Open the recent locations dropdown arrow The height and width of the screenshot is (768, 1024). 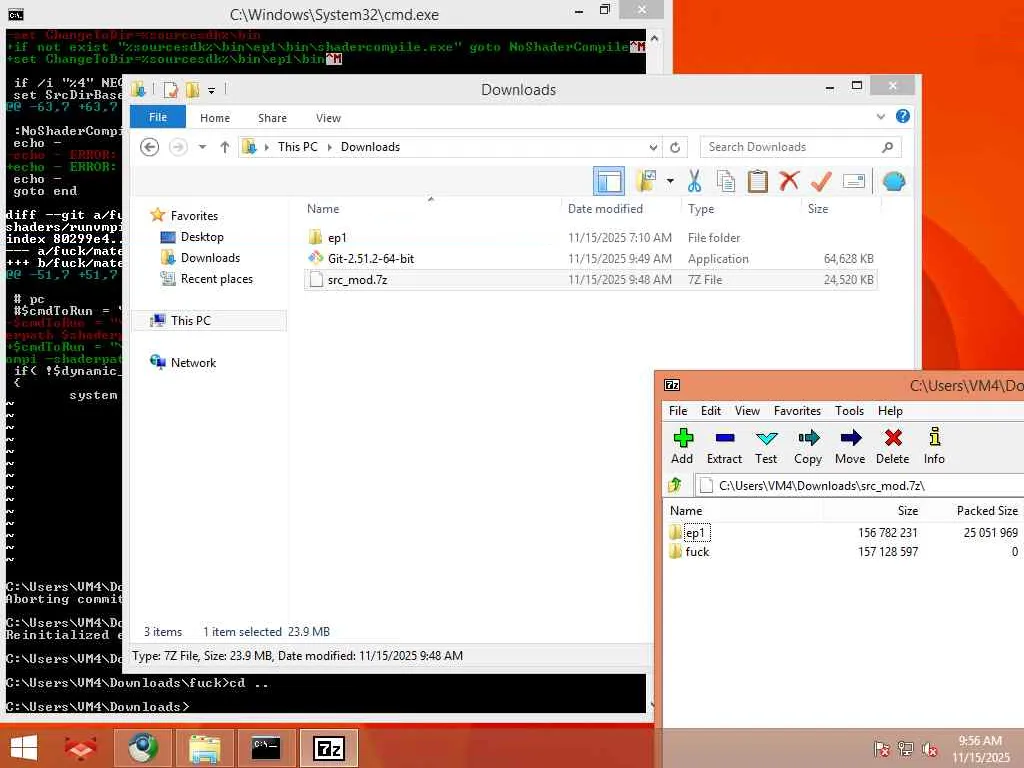(202, 147)
